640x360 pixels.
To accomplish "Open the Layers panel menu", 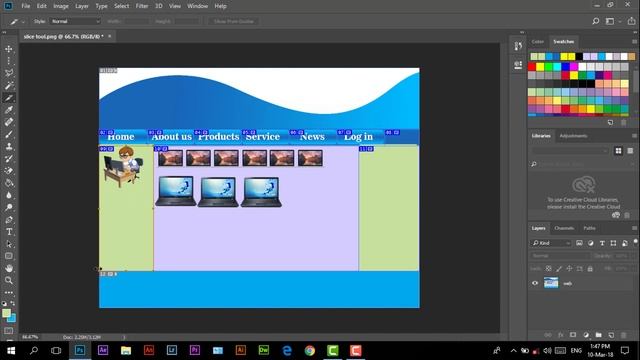I will coord(634,228).
